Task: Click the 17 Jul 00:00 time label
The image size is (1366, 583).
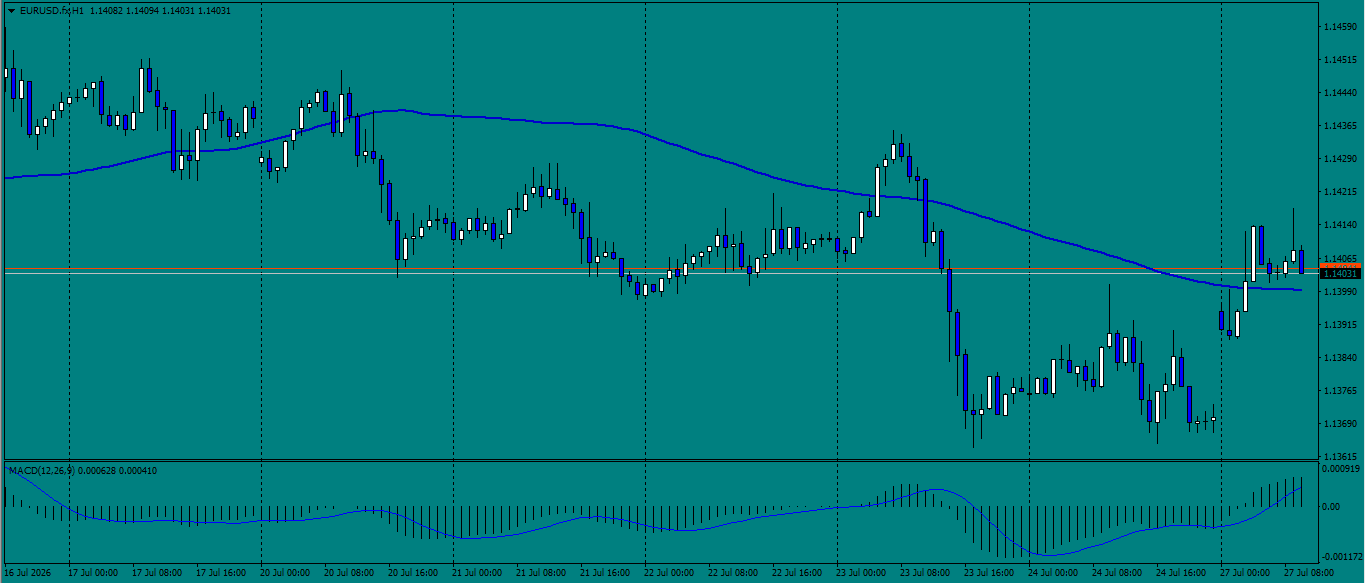Action: [x=93, y=574]
